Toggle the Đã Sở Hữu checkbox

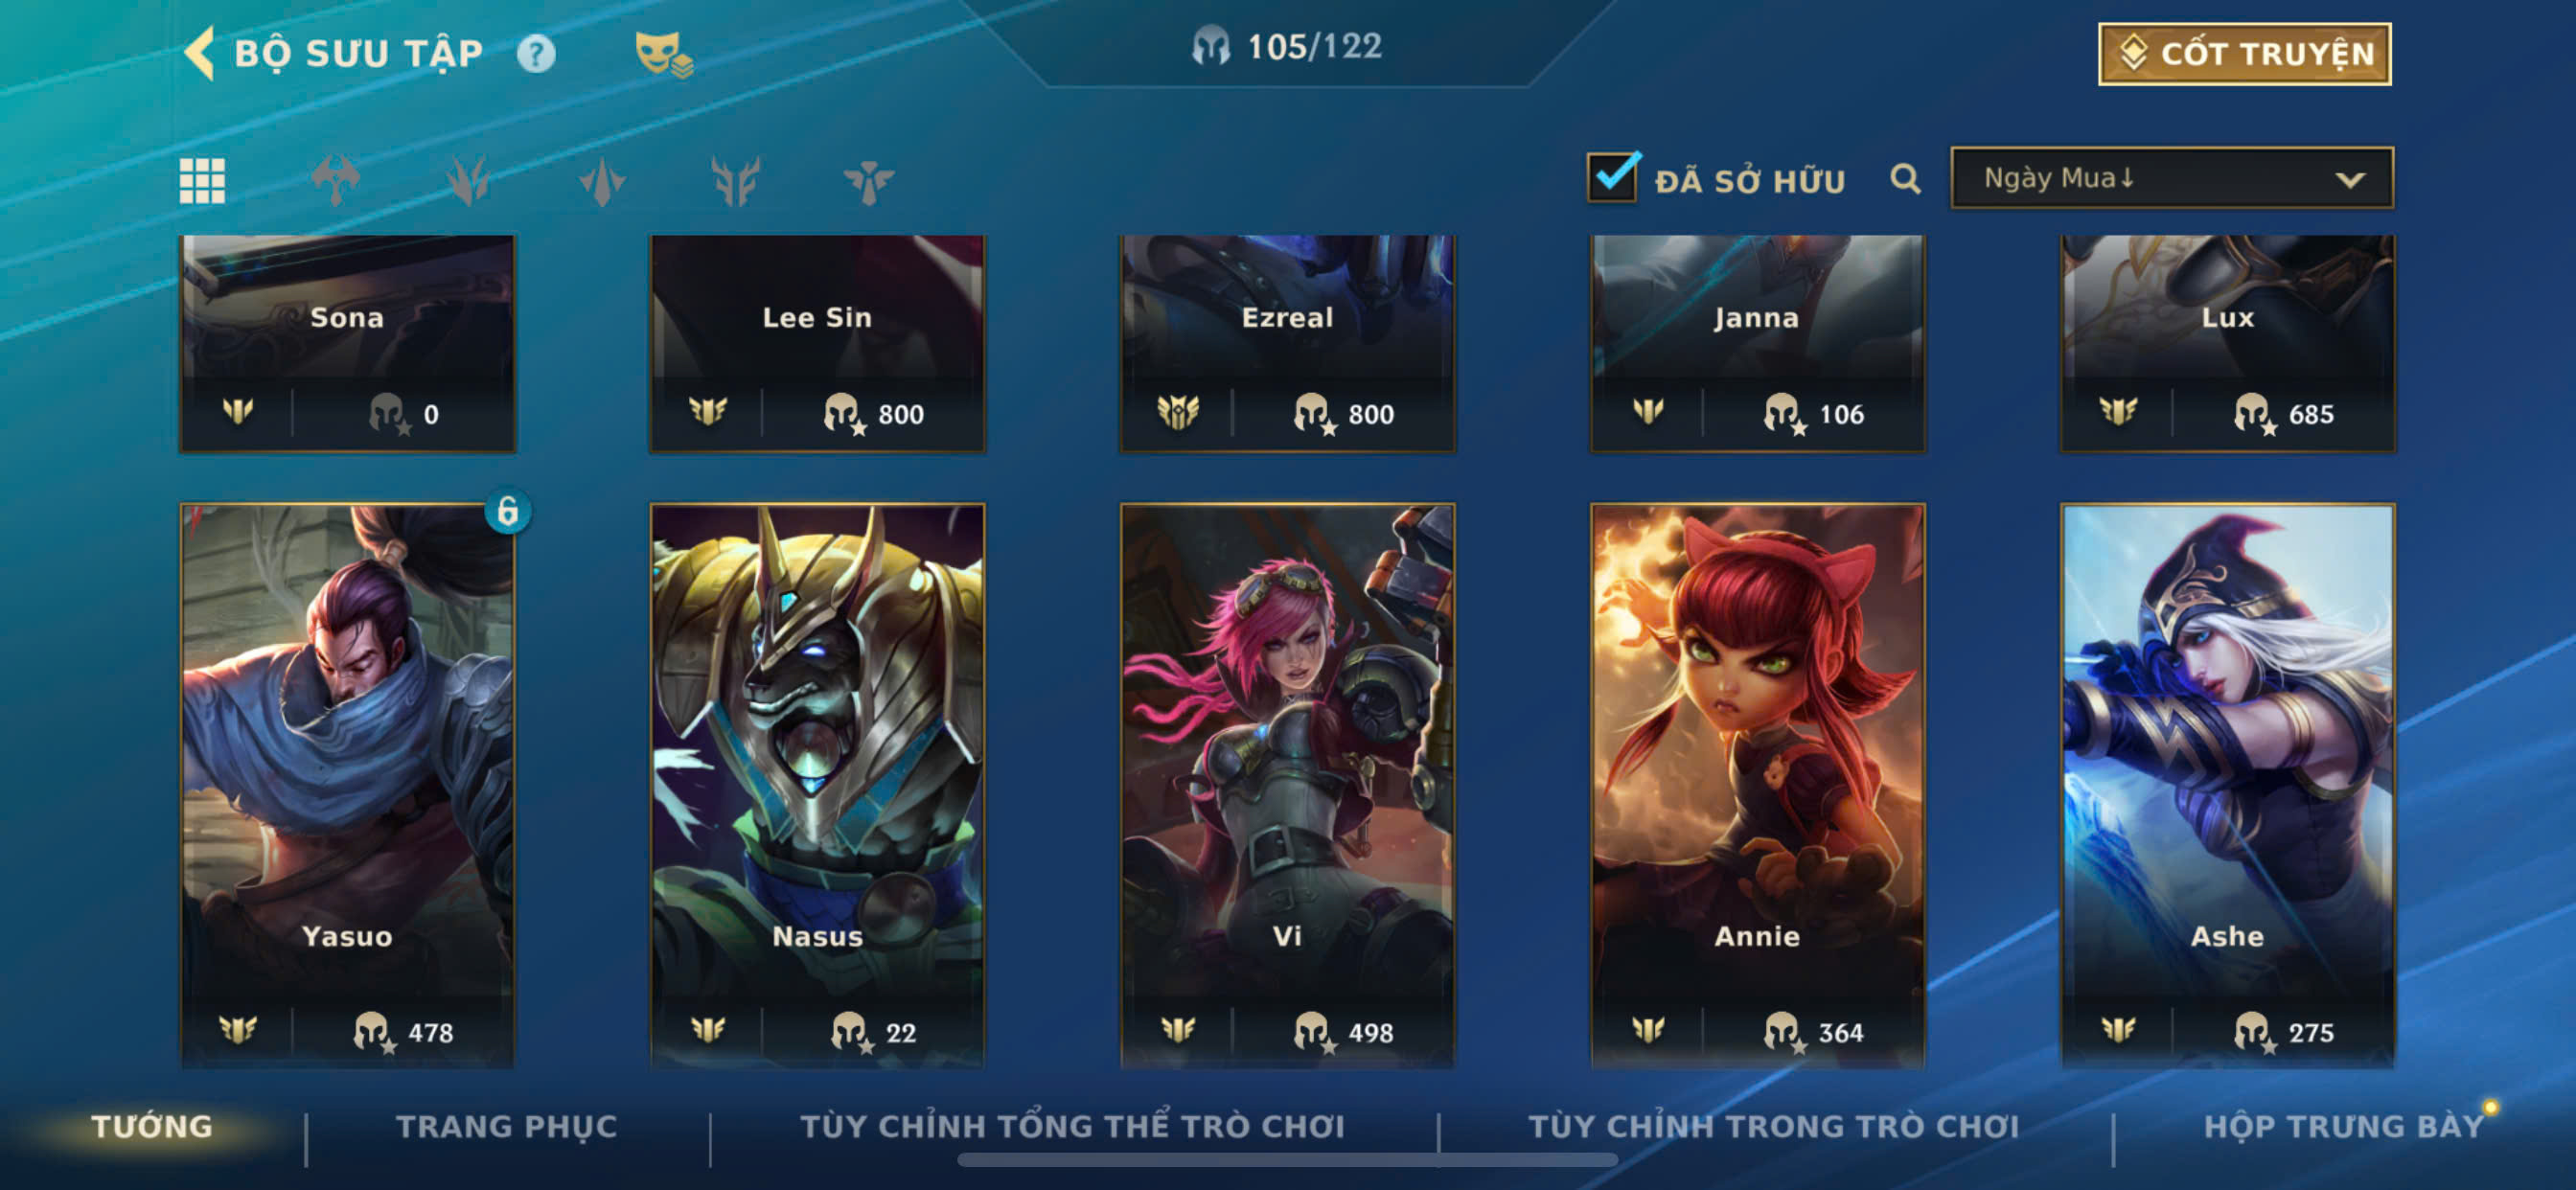click(x=1612, y=178)
